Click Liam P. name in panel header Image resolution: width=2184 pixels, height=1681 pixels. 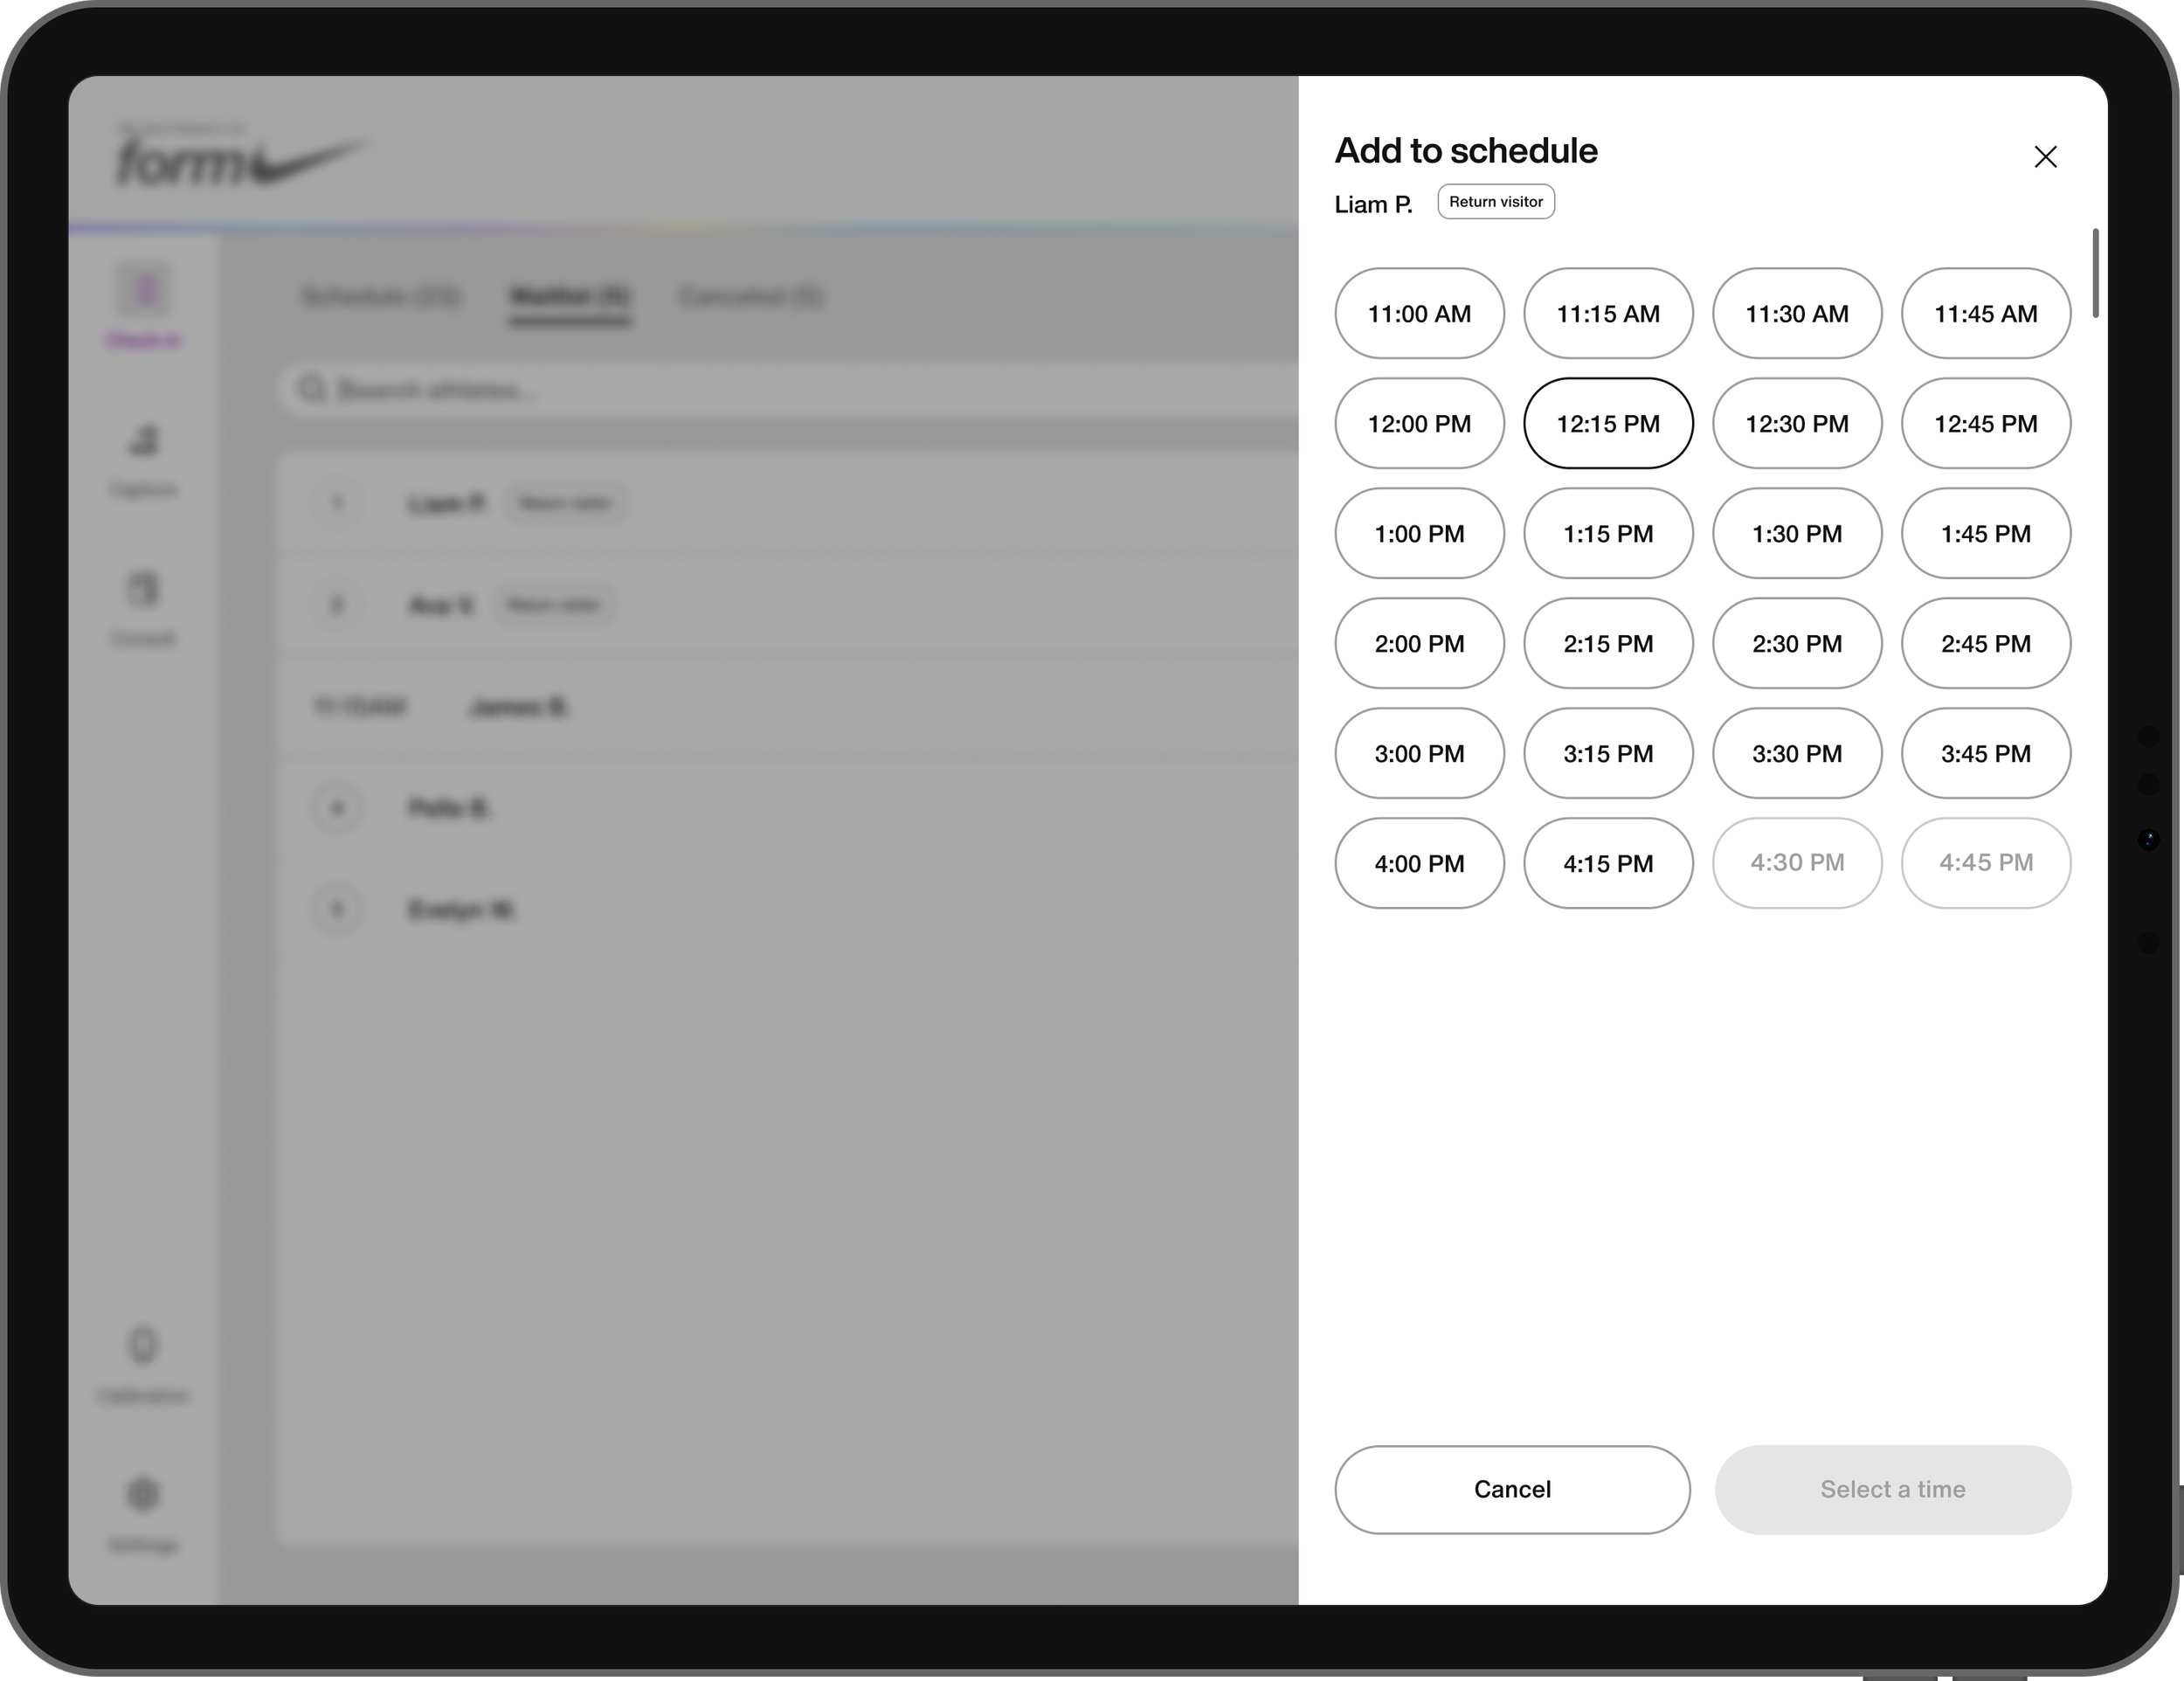click(x=1373, y=204)
